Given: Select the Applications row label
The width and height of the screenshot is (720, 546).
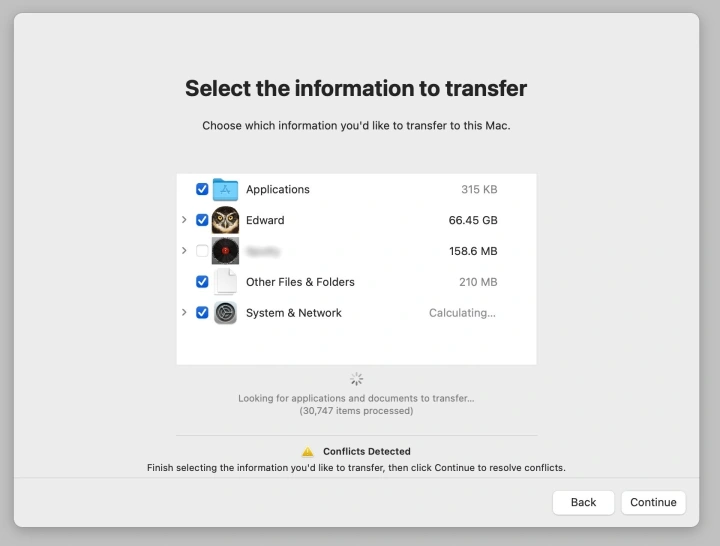Looking at the screenshot, I should 277,189.
